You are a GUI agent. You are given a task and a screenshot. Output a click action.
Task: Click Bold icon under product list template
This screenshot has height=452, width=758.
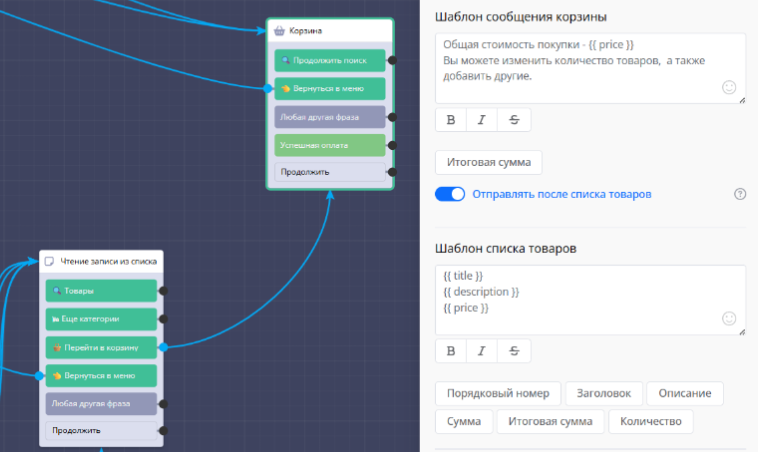(451, 351)
